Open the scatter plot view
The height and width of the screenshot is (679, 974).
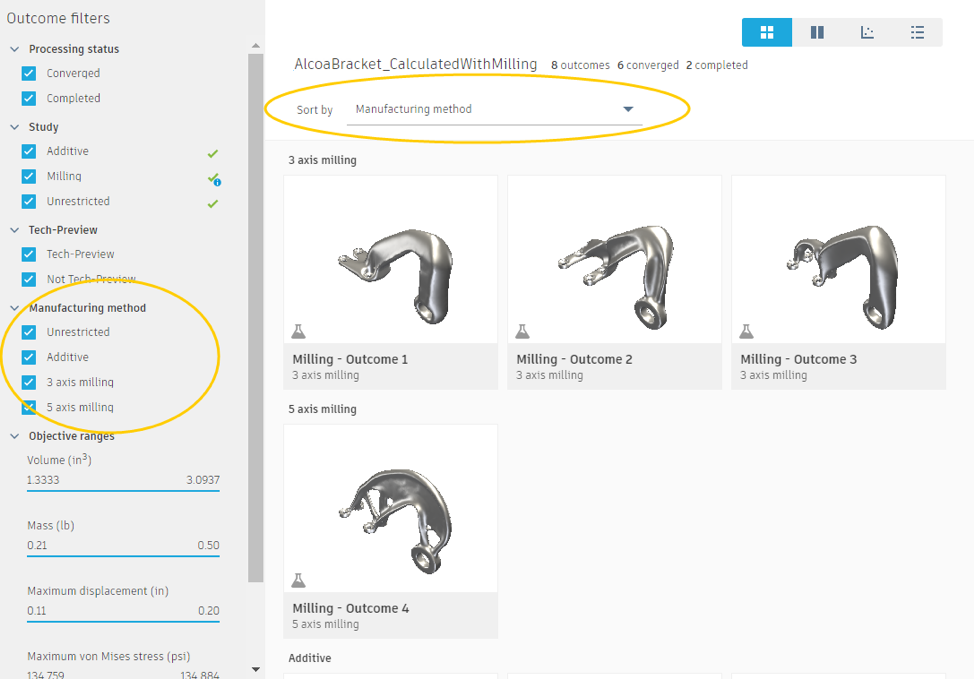tap(867, 32)
